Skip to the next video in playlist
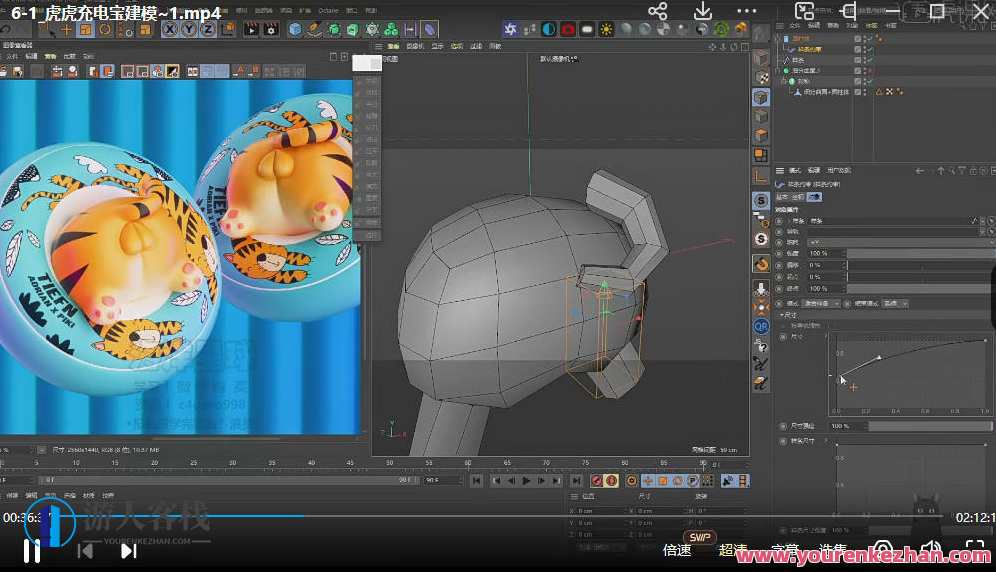This screenshot has height=572, width=996. (x=129, y=551)
